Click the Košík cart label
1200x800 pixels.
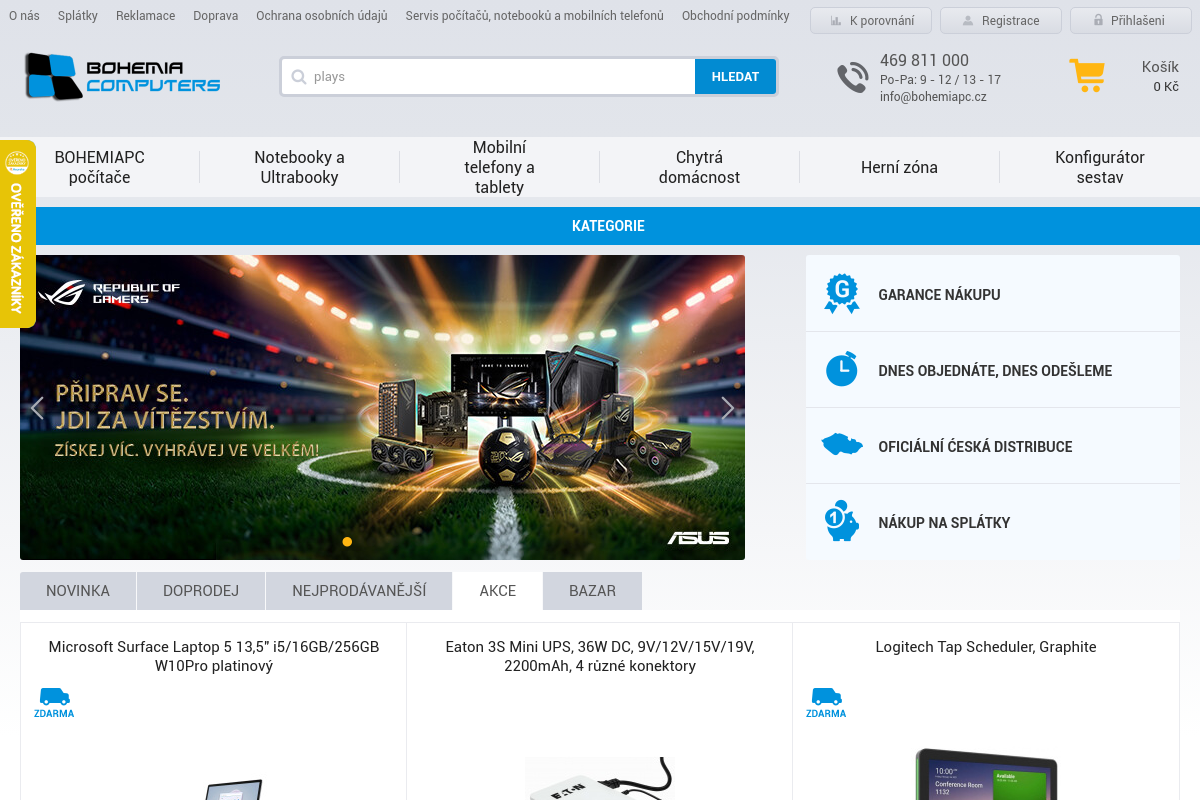pyautogui.click(x=1160, y=67)
